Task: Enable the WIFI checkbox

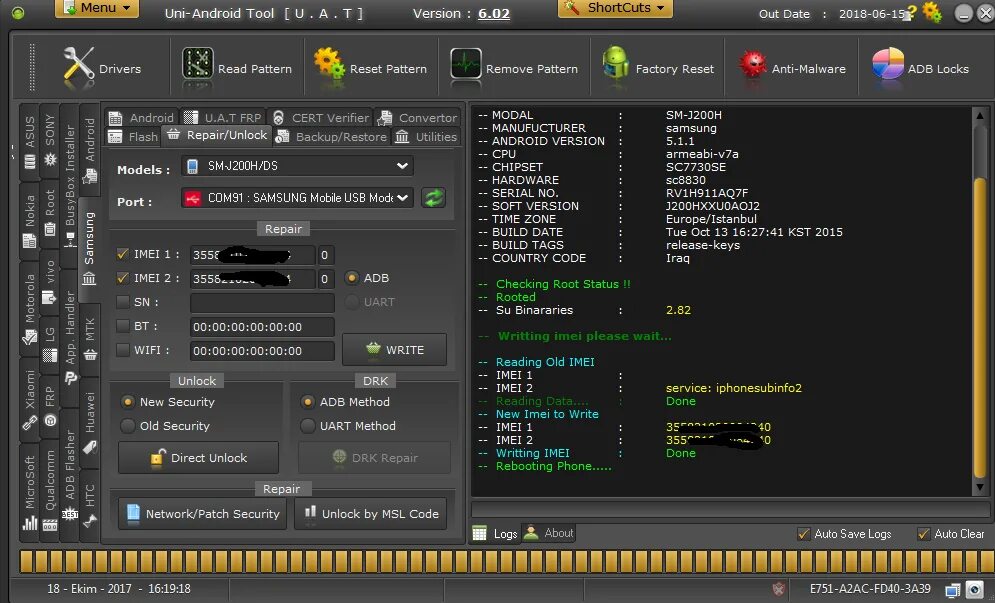Action: click(123, 350)
